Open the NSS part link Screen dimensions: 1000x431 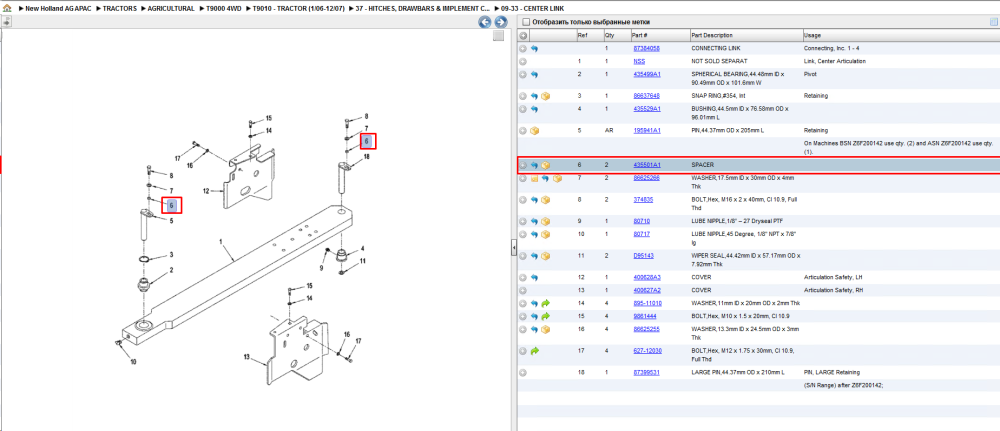tap(639, 61)
